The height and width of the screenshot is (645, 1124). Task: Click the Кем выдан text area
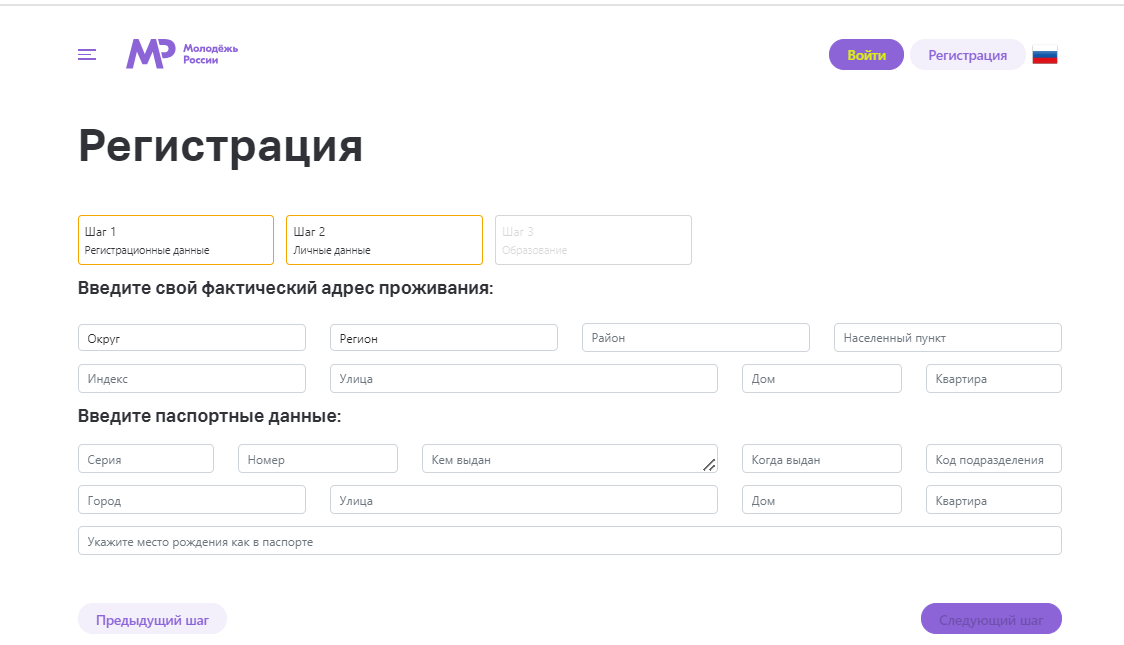click(x=569, y=459)
